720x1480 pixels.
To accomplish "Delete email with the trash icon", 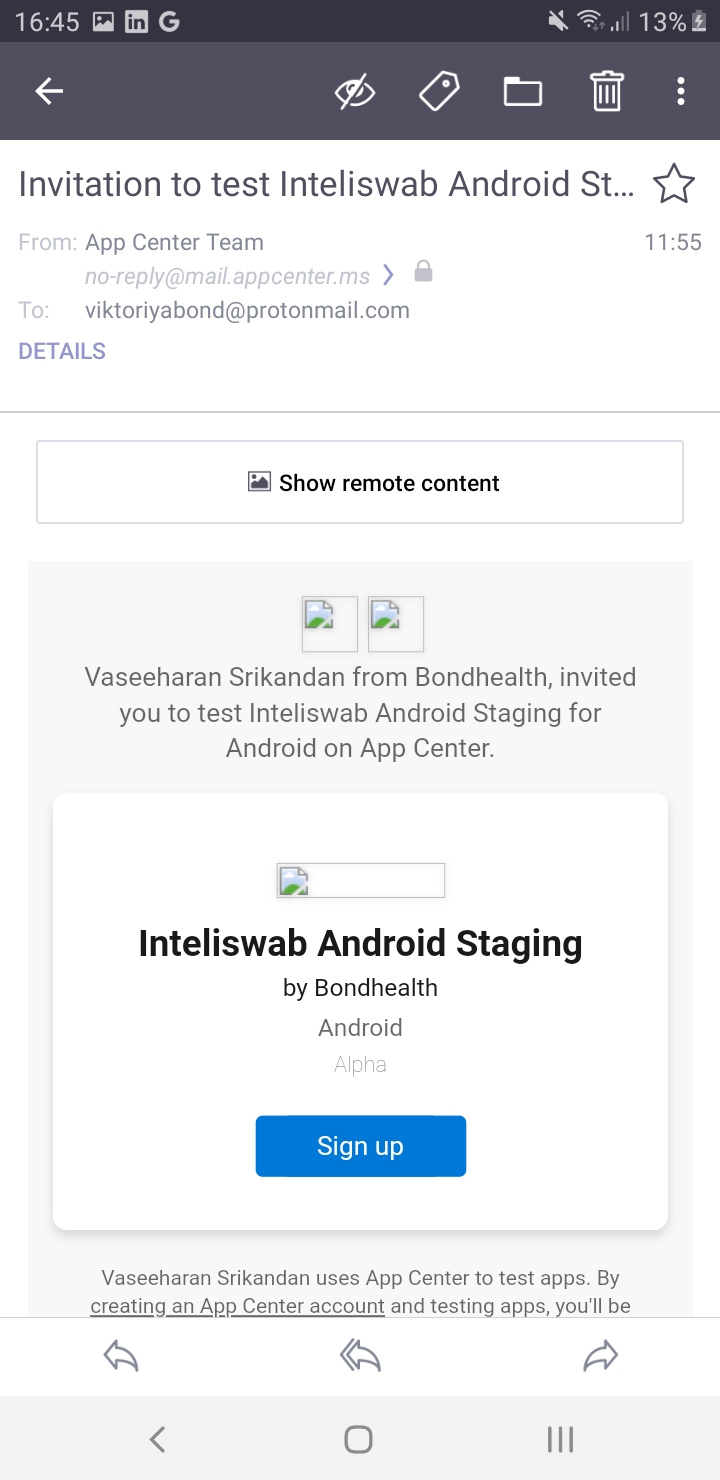I will [x=606, y=92].
